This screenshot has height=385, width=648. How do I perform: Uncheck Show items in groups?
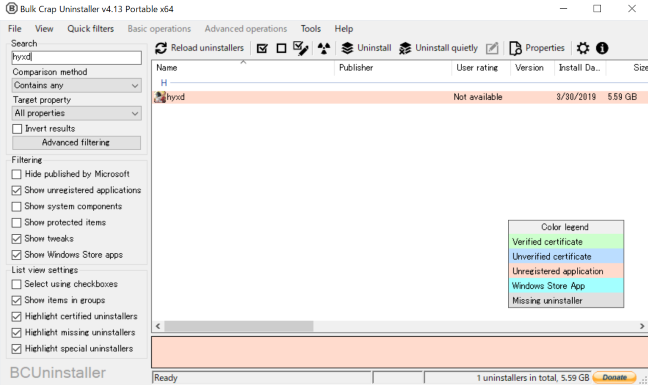click(x=17, y=300)
